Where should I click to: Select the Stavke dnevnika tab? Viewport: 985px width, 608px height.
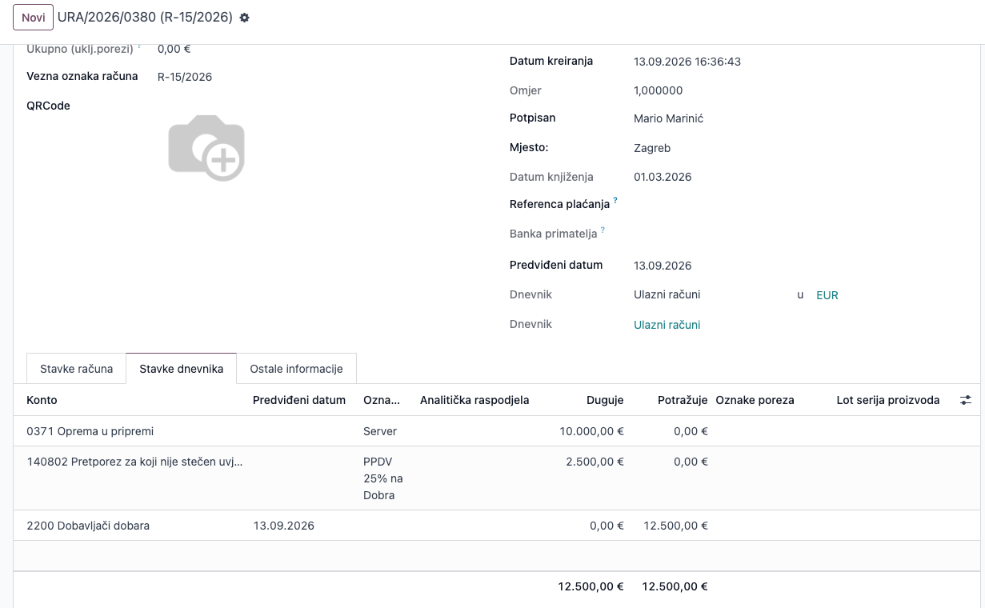(x=181, y=369)
